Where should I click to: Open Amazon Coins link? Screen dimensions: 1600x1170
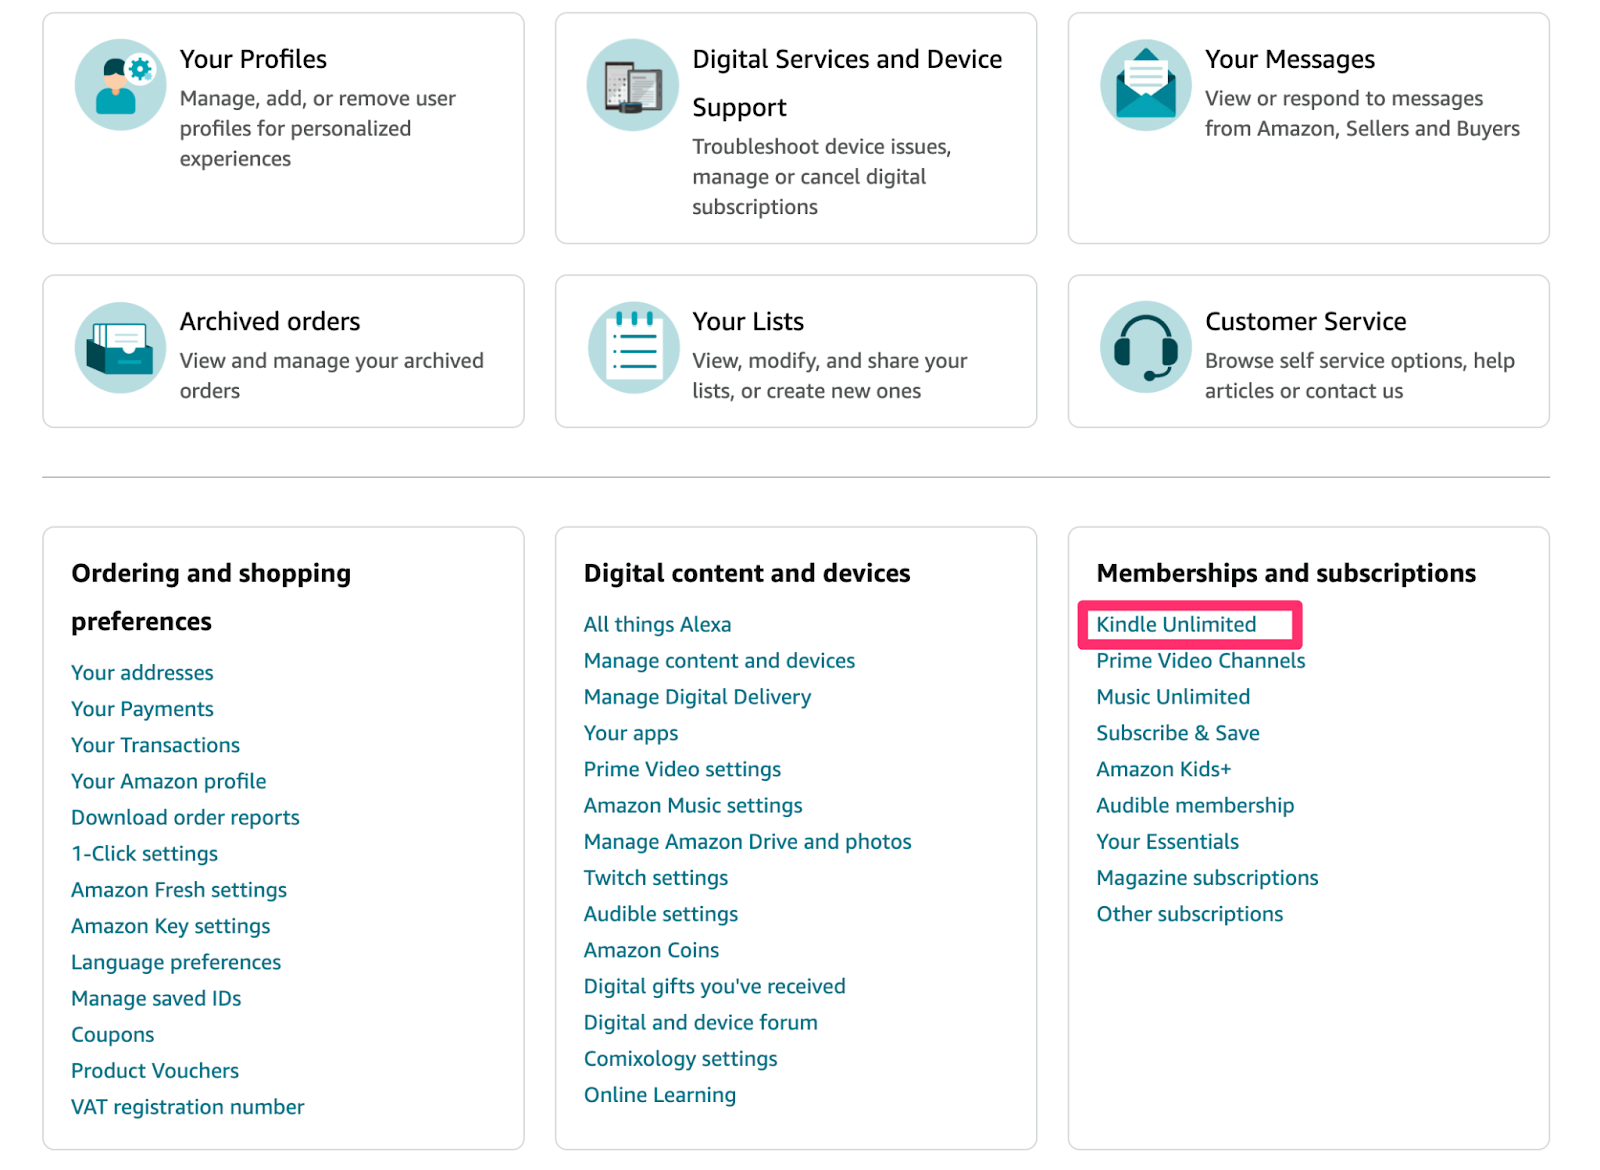pos(651,950)
